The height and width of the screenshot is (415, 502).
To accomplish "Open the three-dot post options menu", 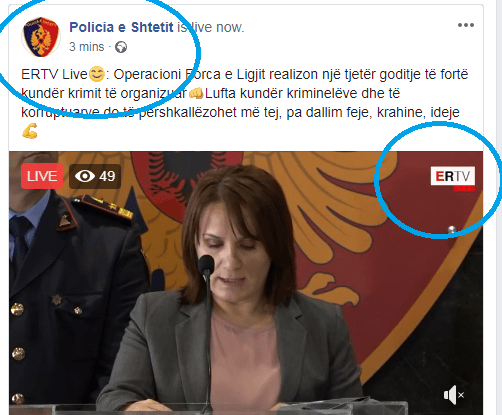I will click(466, 25).
